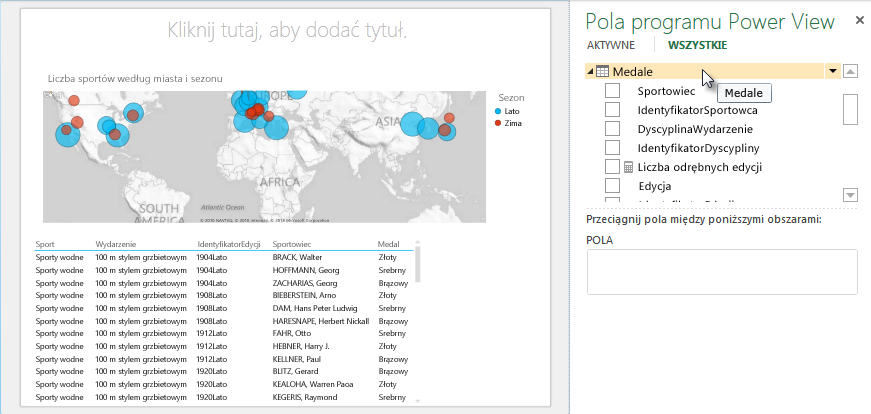871x414 pixels.
Task: Switch to the AKTYWNE tab
Action: pos(610,46)
